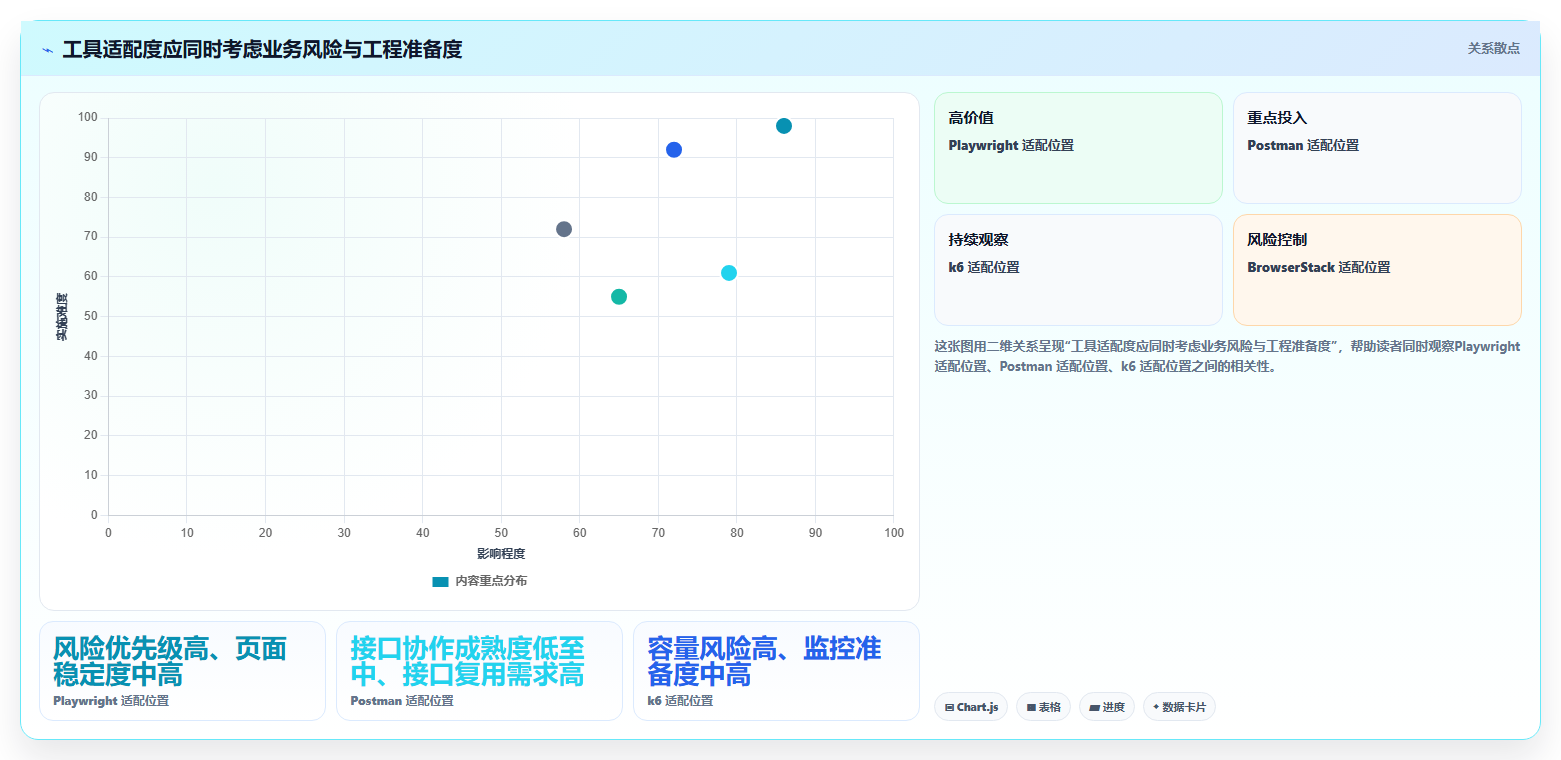Image resolution: width=1561 pixels, height=760 pixels.
Task: Open the 高价值 Playwright card
Action: [1078, 148]
